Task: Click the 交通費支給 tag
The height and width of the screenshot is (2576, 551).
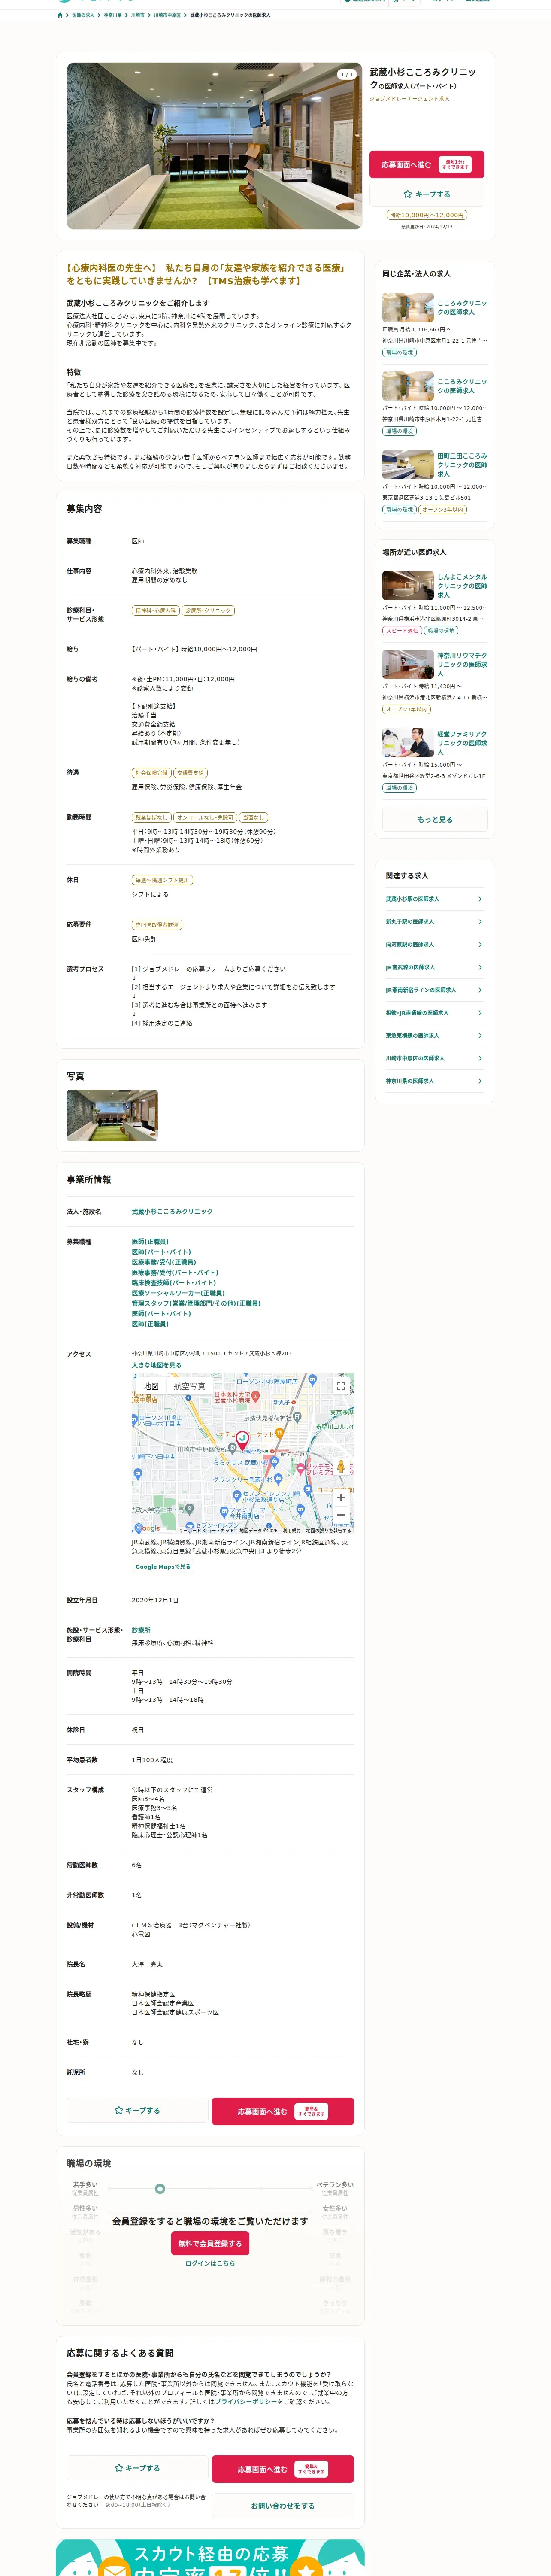Action: click(190, 773)
